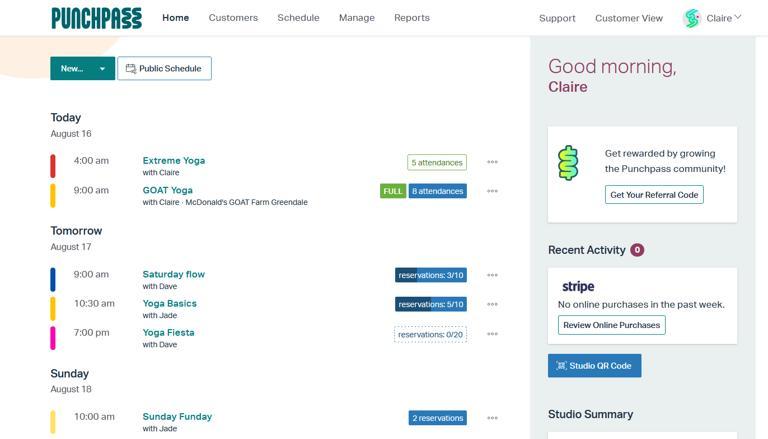
Task: Click "No online purchases in the past week."
Action: tap(641, 305)
